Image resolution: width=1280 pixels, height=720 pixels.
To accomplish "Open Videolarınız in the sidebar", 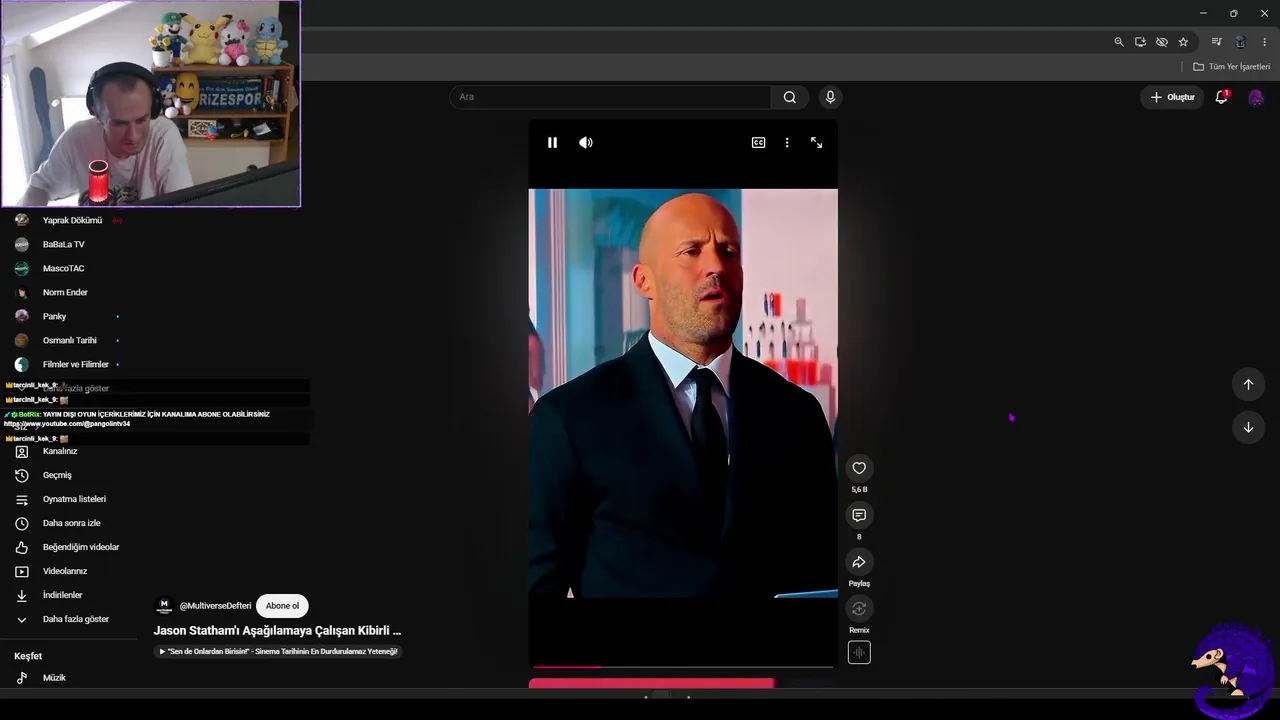I will pyautogui.click(x=65, y=571).
